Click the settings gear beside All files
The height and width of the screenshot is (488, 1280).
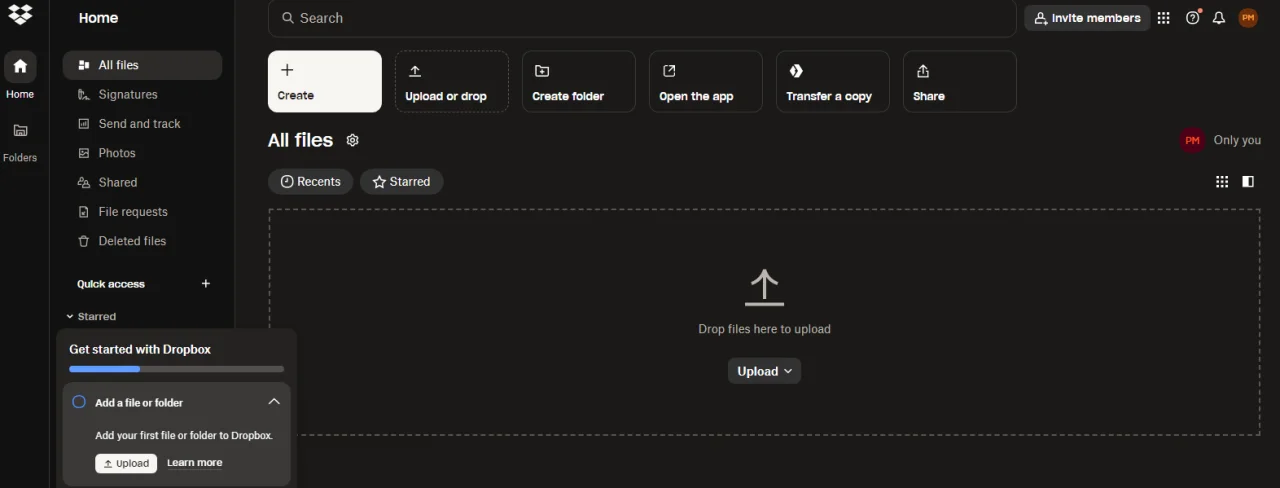pyautogui.click(x=352, y=141)
